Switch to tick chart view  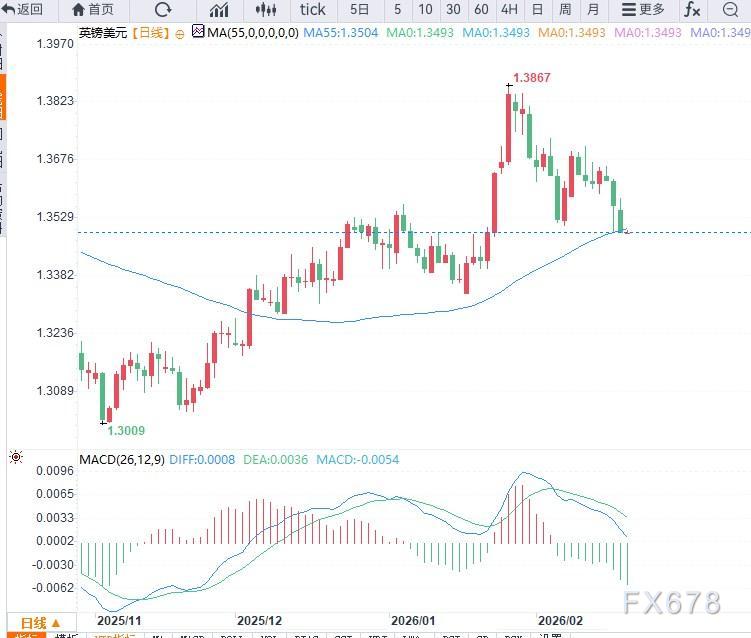pyautogui.click(x=312, y=10)
